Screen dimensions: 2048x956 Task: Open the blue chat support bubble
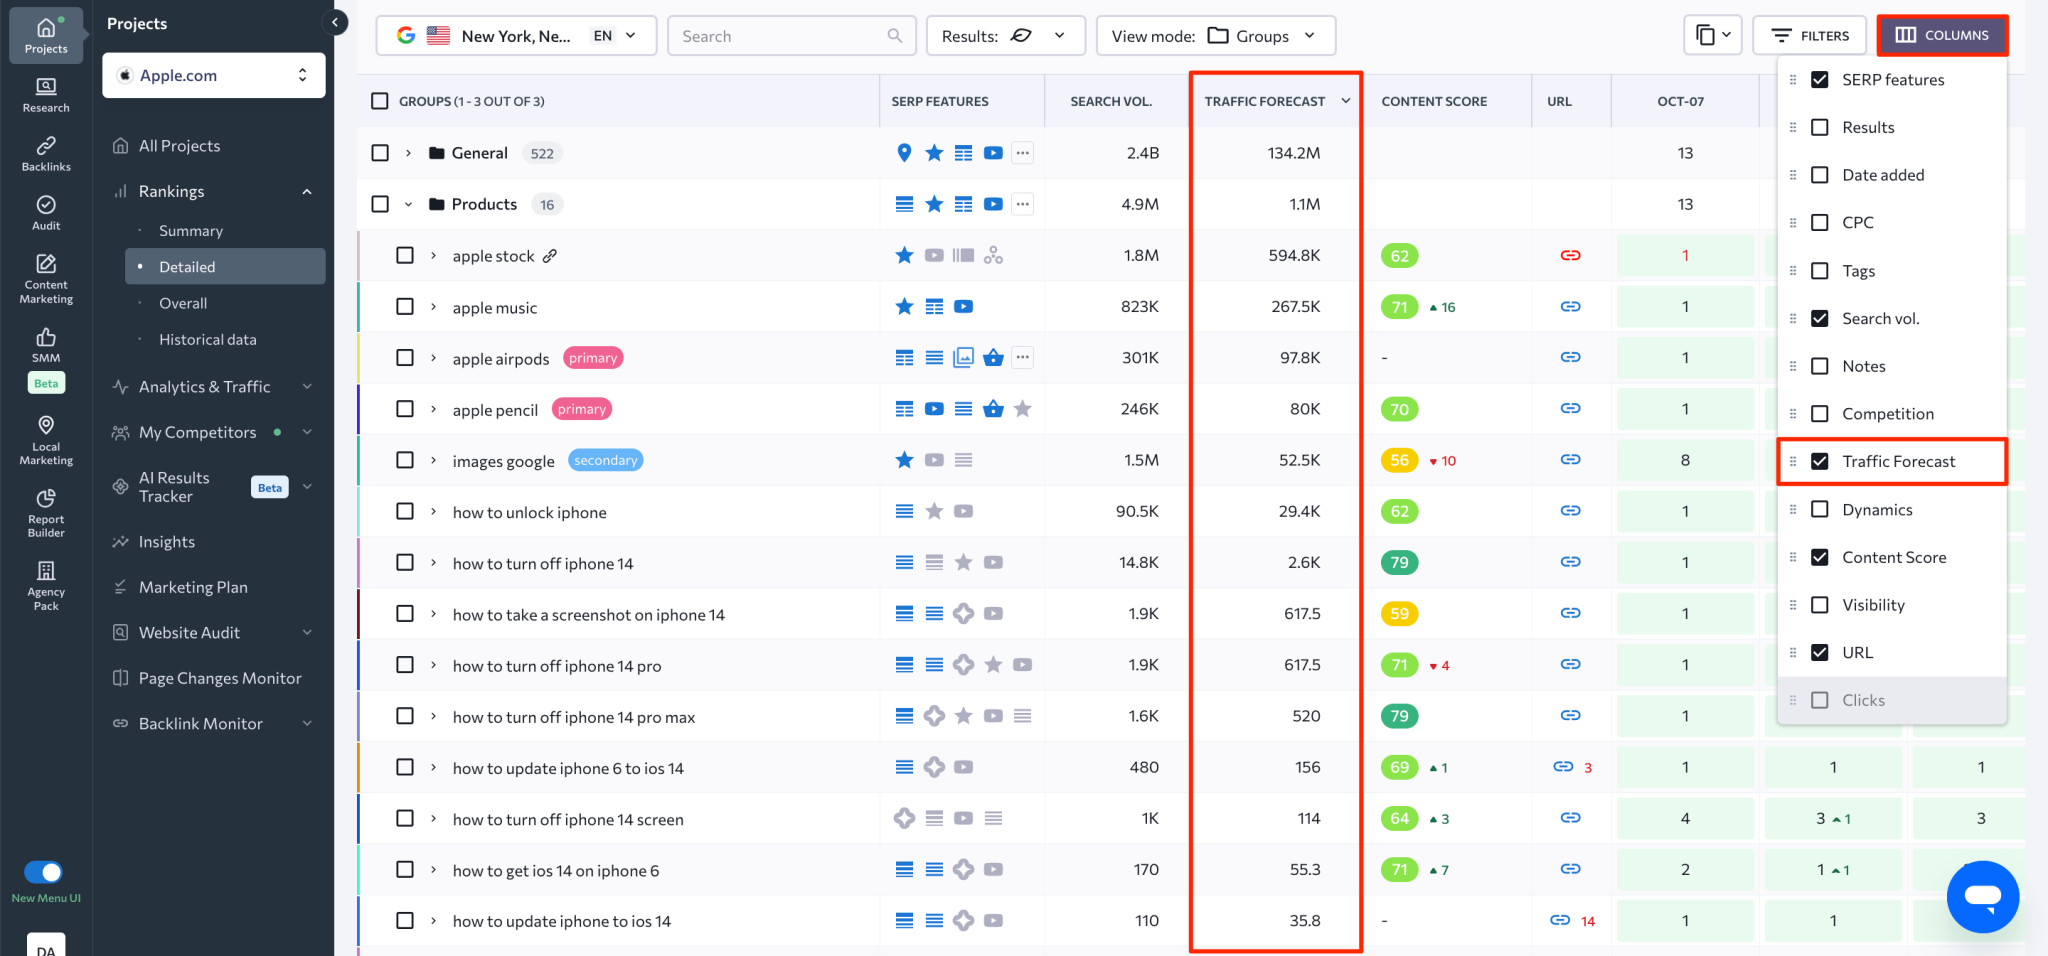tap(1982, 896)
